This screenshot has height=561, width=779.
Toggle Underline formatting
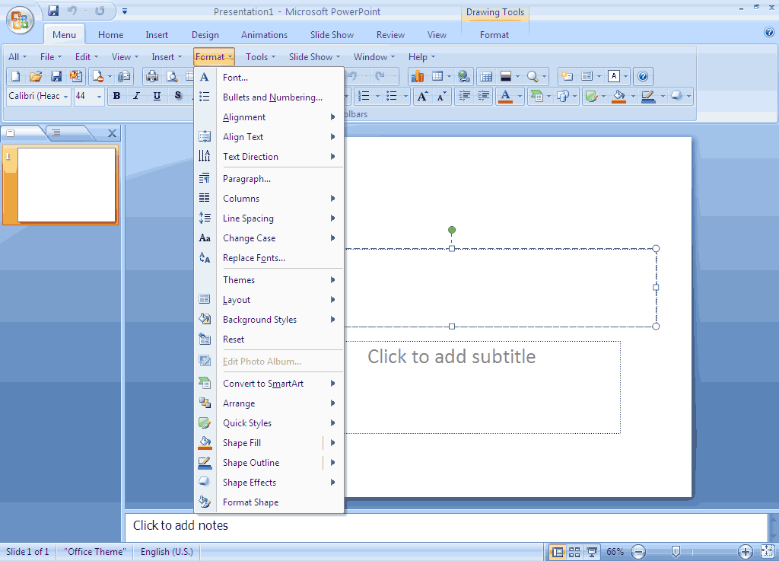click(x=157, y=96)
